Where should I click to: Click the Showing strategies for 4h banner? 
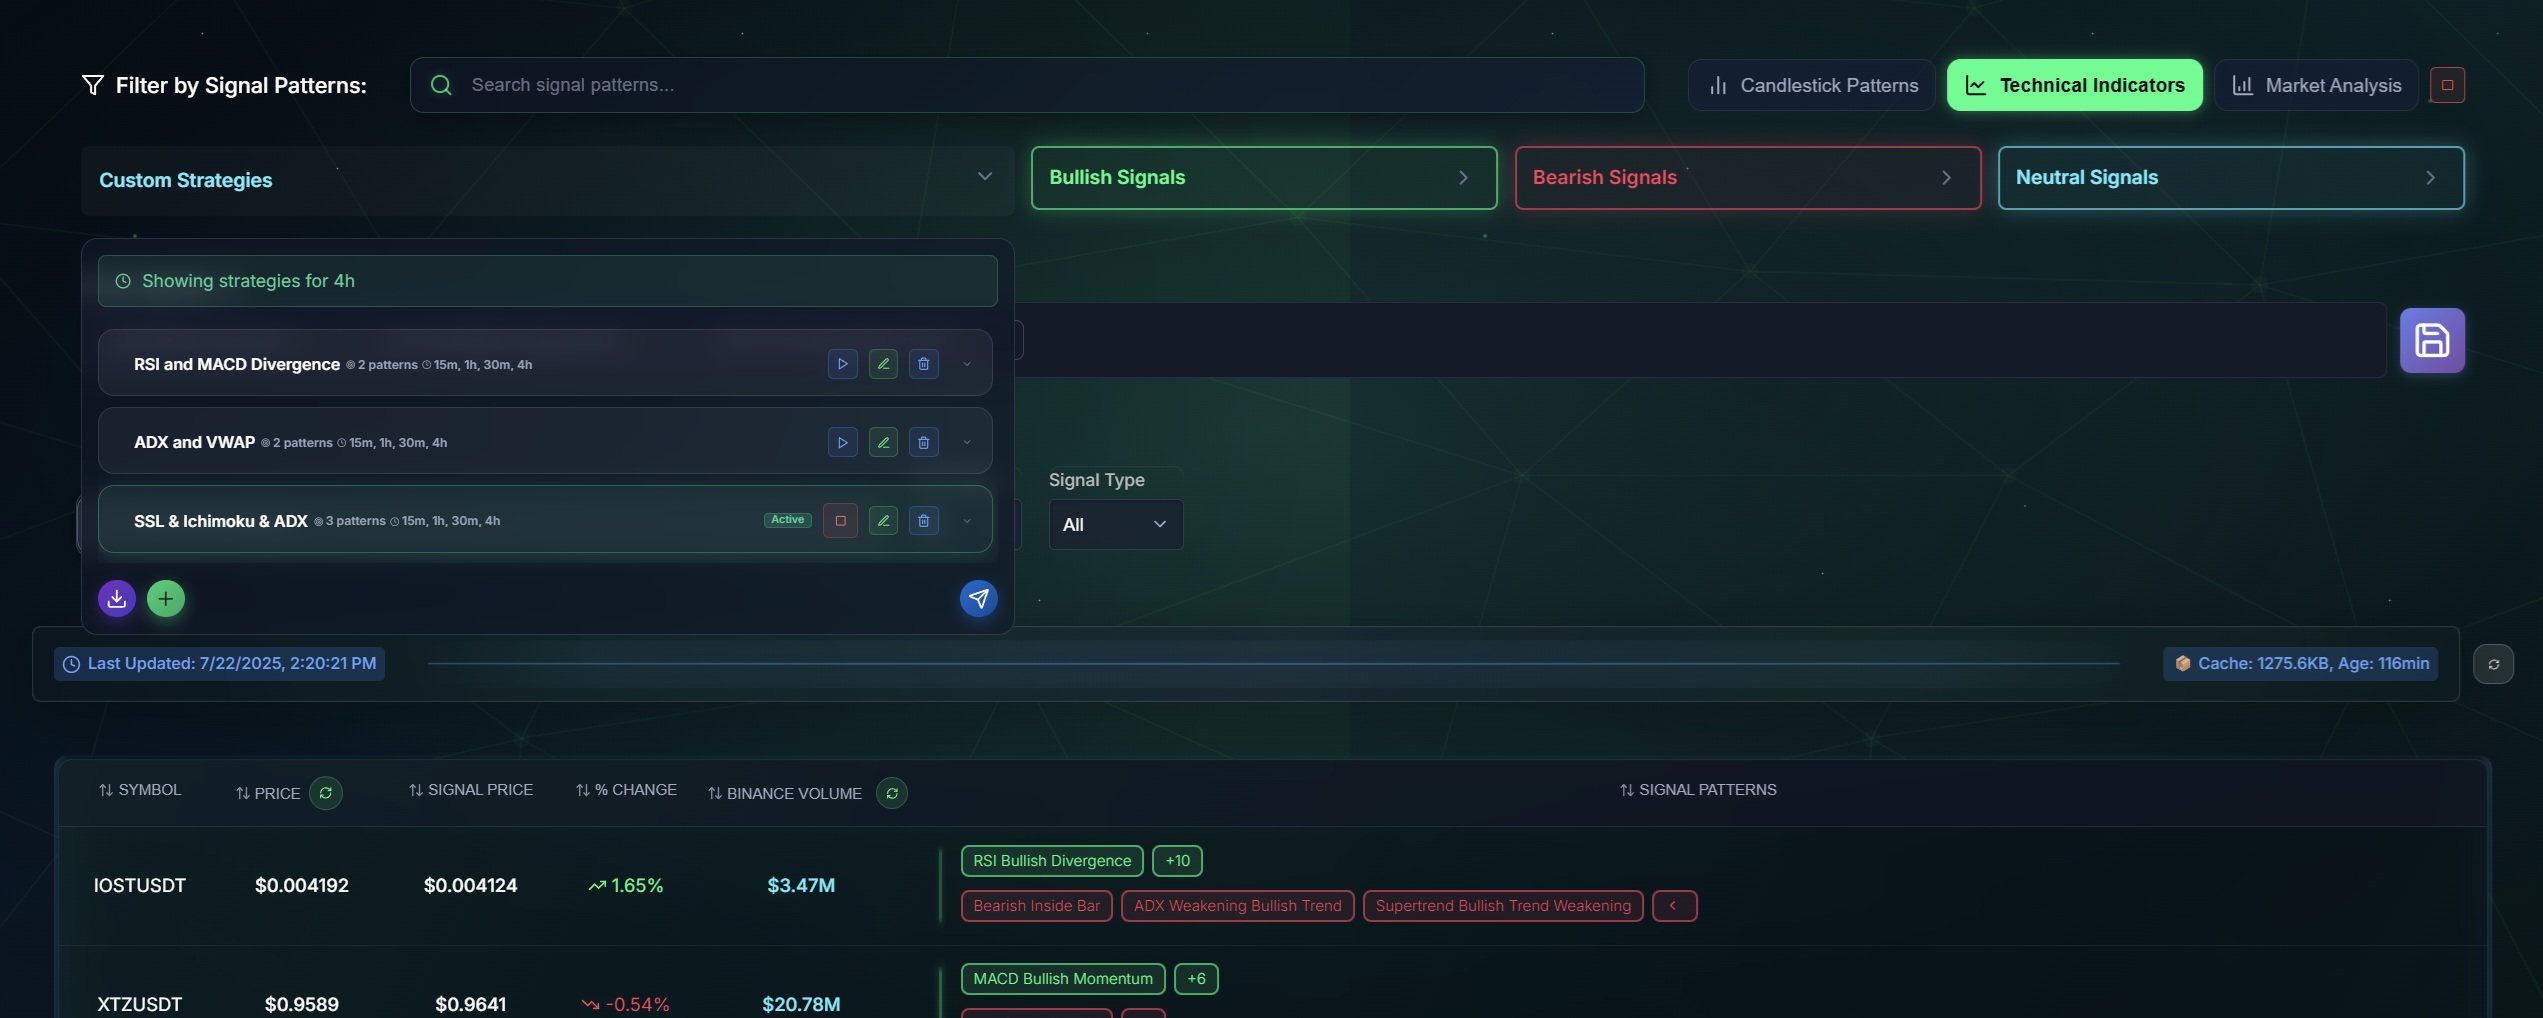click(548, 281)
